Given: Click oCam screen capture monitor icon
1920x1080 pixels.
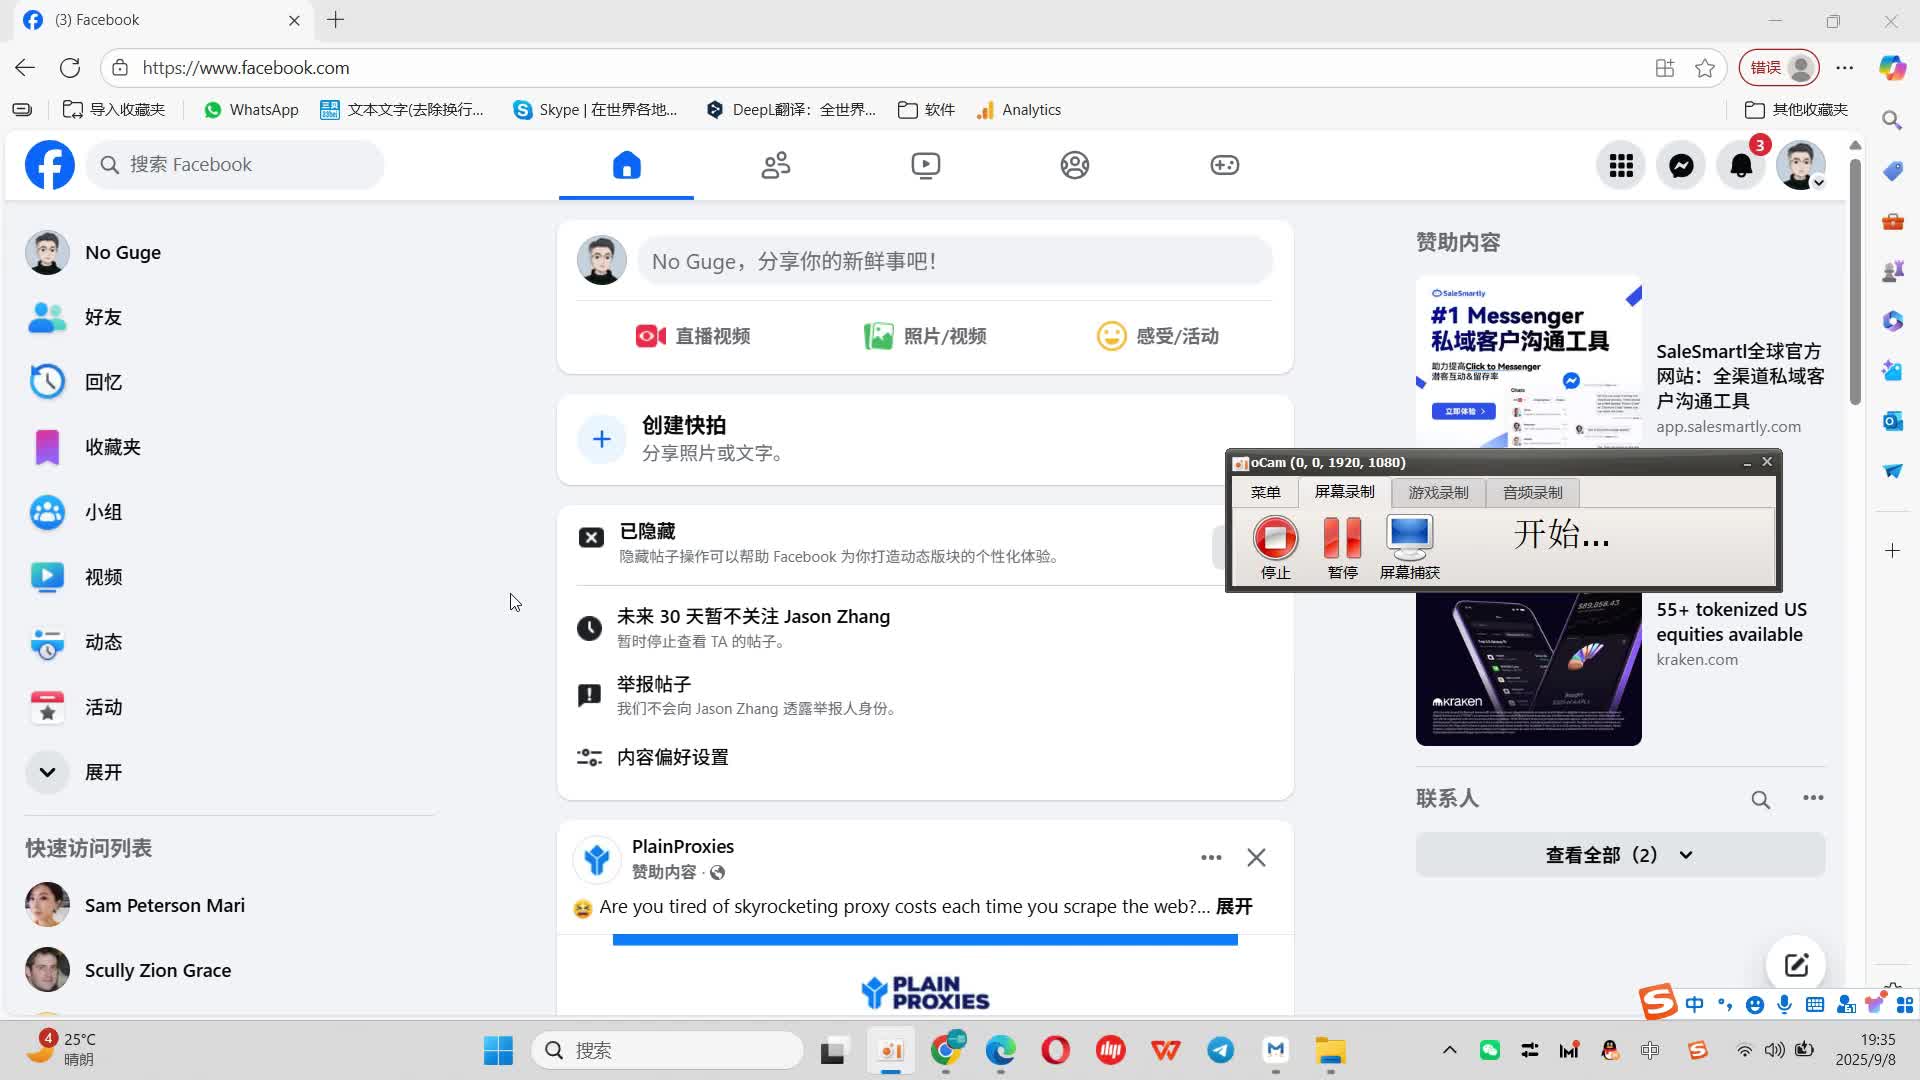Looking at the screenshot, I should (x=1409, y=539).
